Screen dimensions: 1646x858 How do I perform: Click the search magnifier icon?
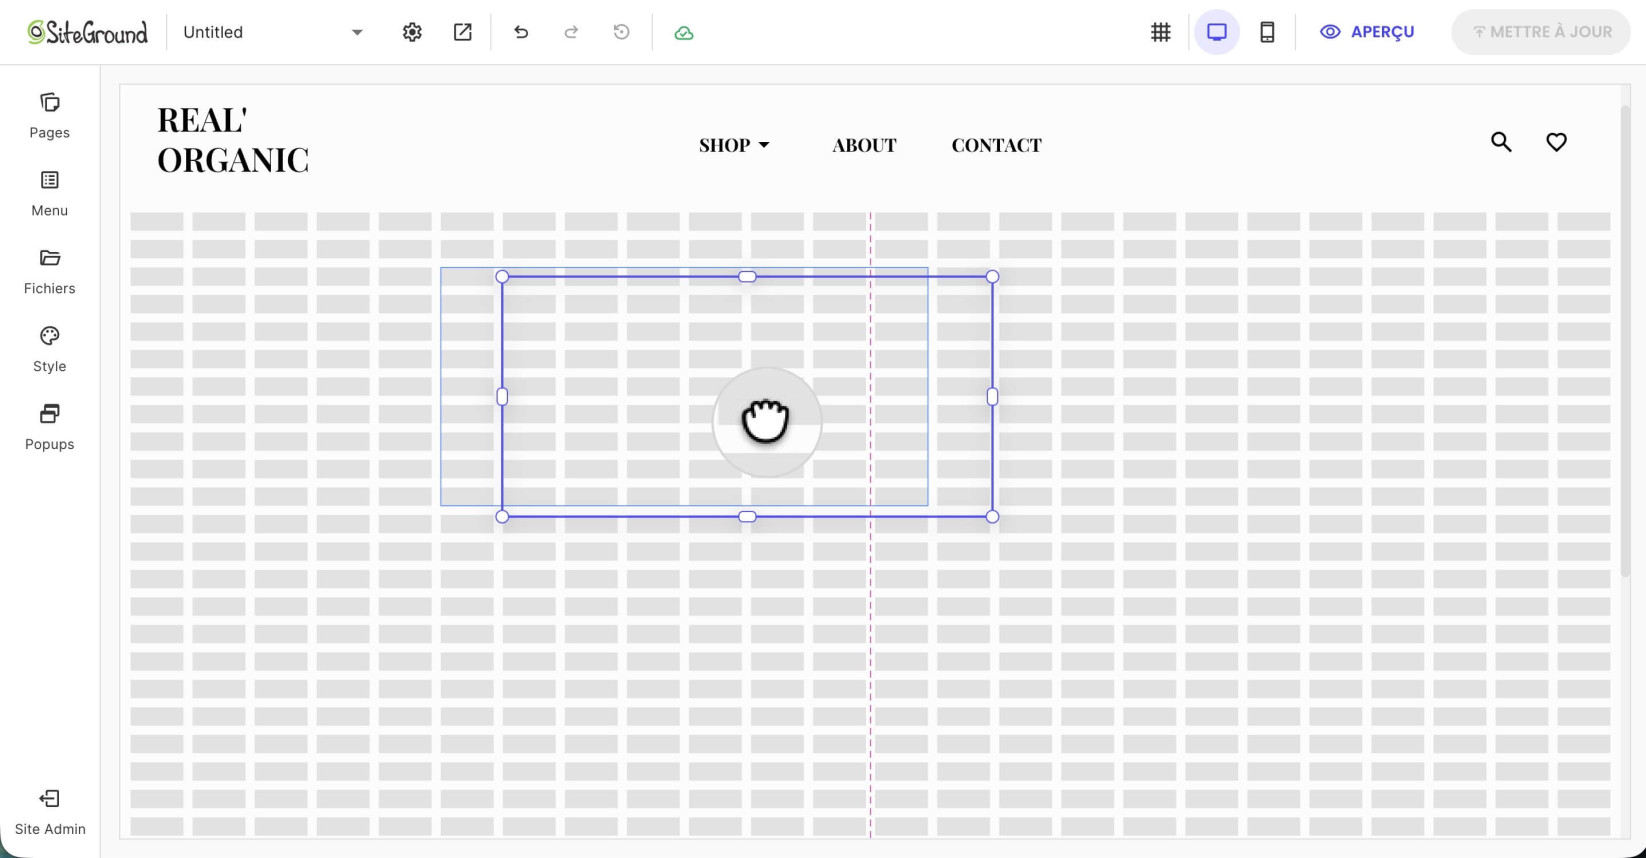tap(1501, 142)
